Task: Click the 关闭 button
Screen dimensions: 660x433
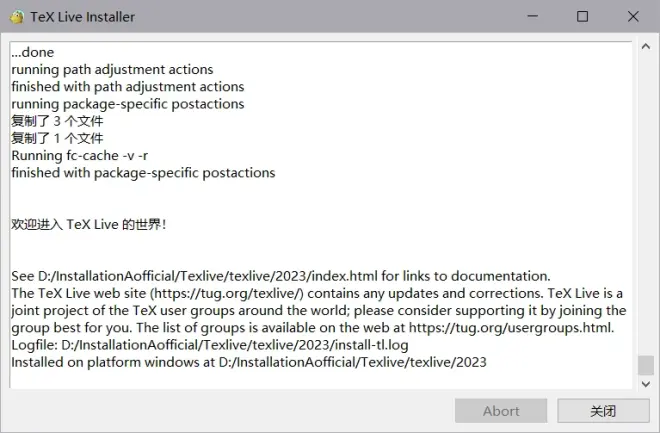Action: (603, 411)
